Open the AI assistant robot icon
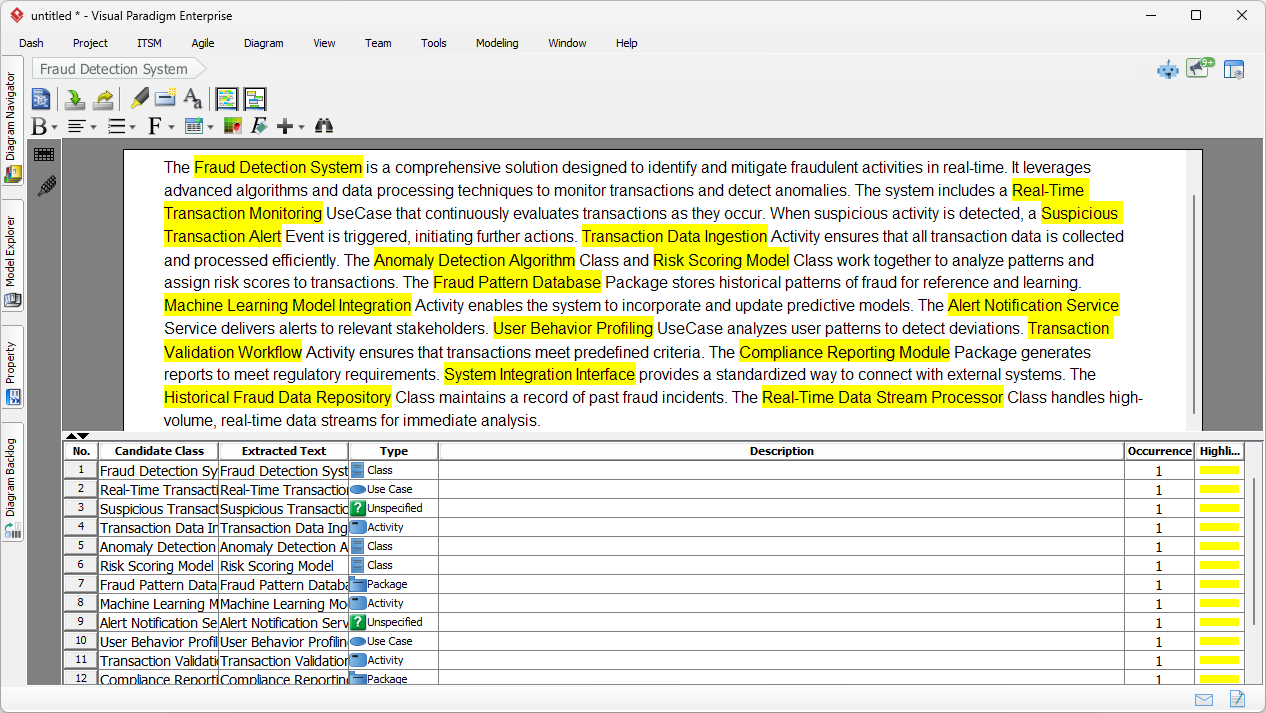Image resolution: width=1266 pixels, height=713 pixels. pyautogui.click(x=1167, y=69)
